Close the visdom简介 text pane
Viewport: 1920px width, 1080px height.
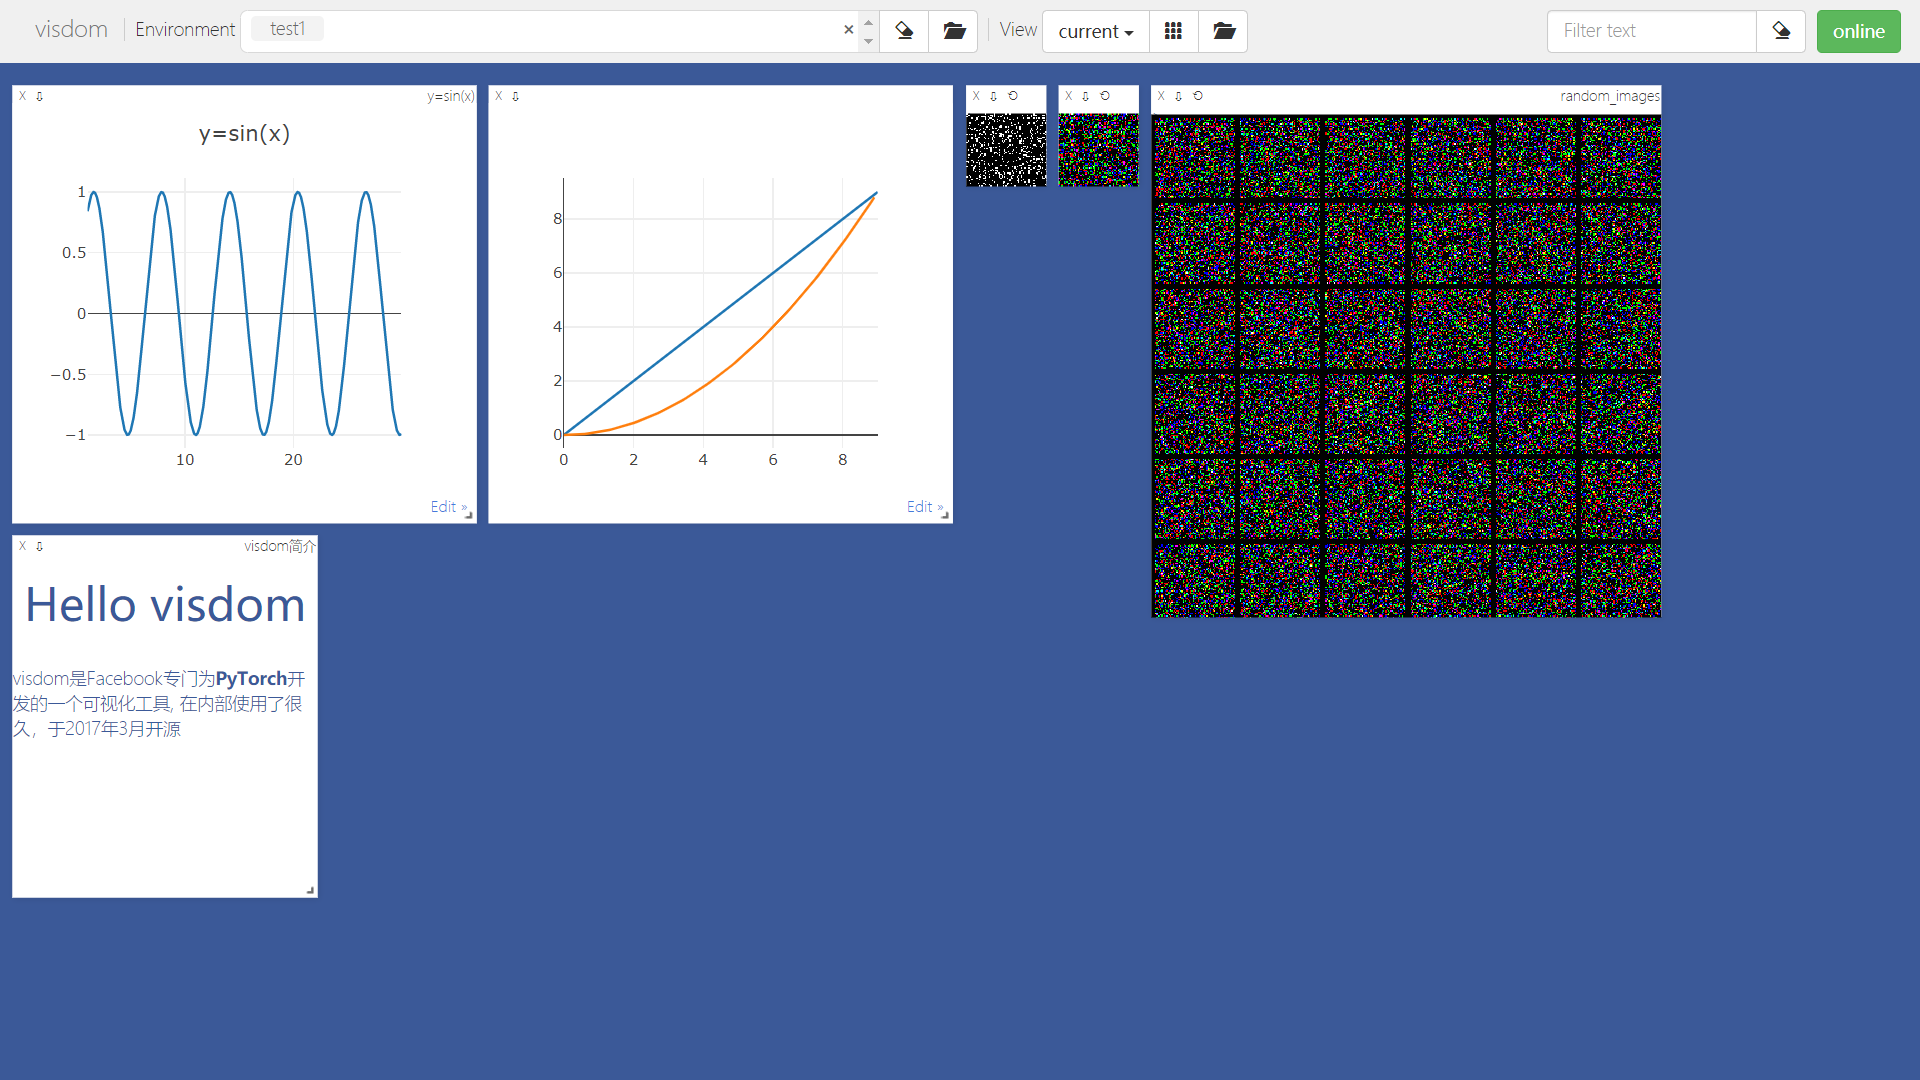pos(22,546)
